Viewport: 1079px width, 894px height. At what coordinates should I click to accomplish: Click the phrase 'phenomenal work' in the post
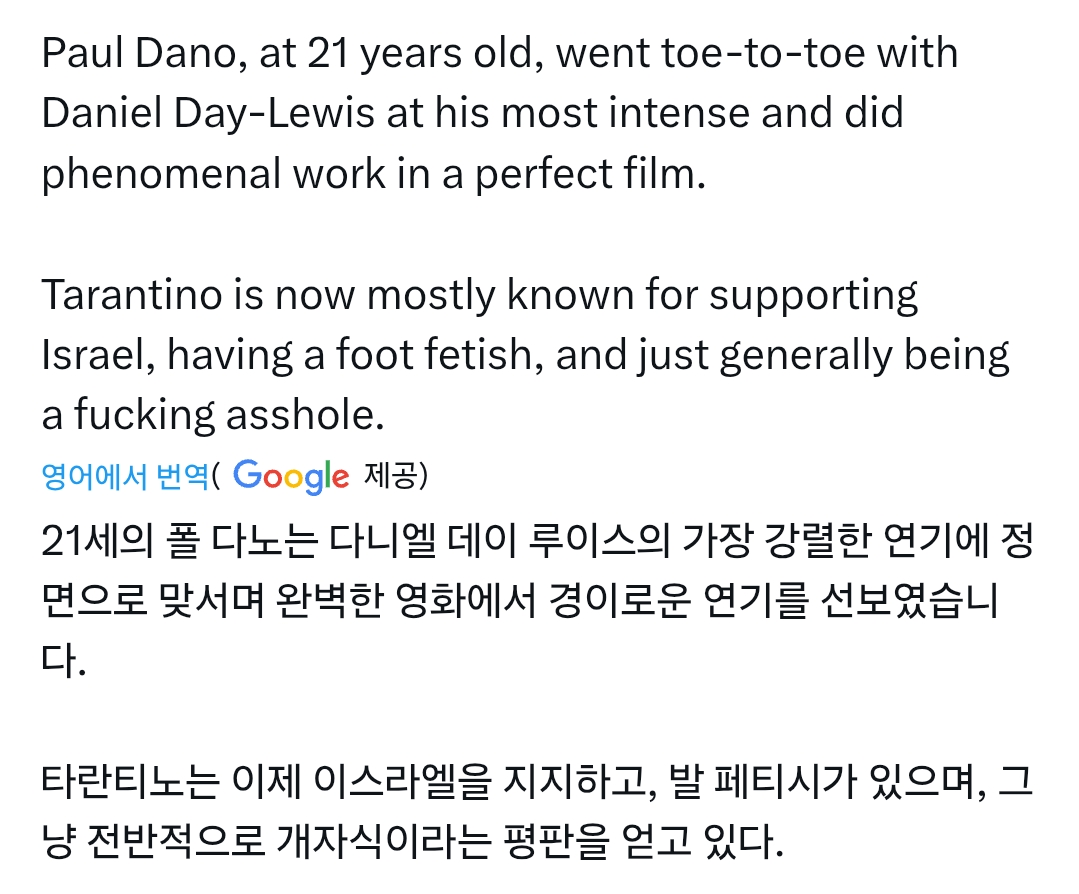click(x=213, y=174)
